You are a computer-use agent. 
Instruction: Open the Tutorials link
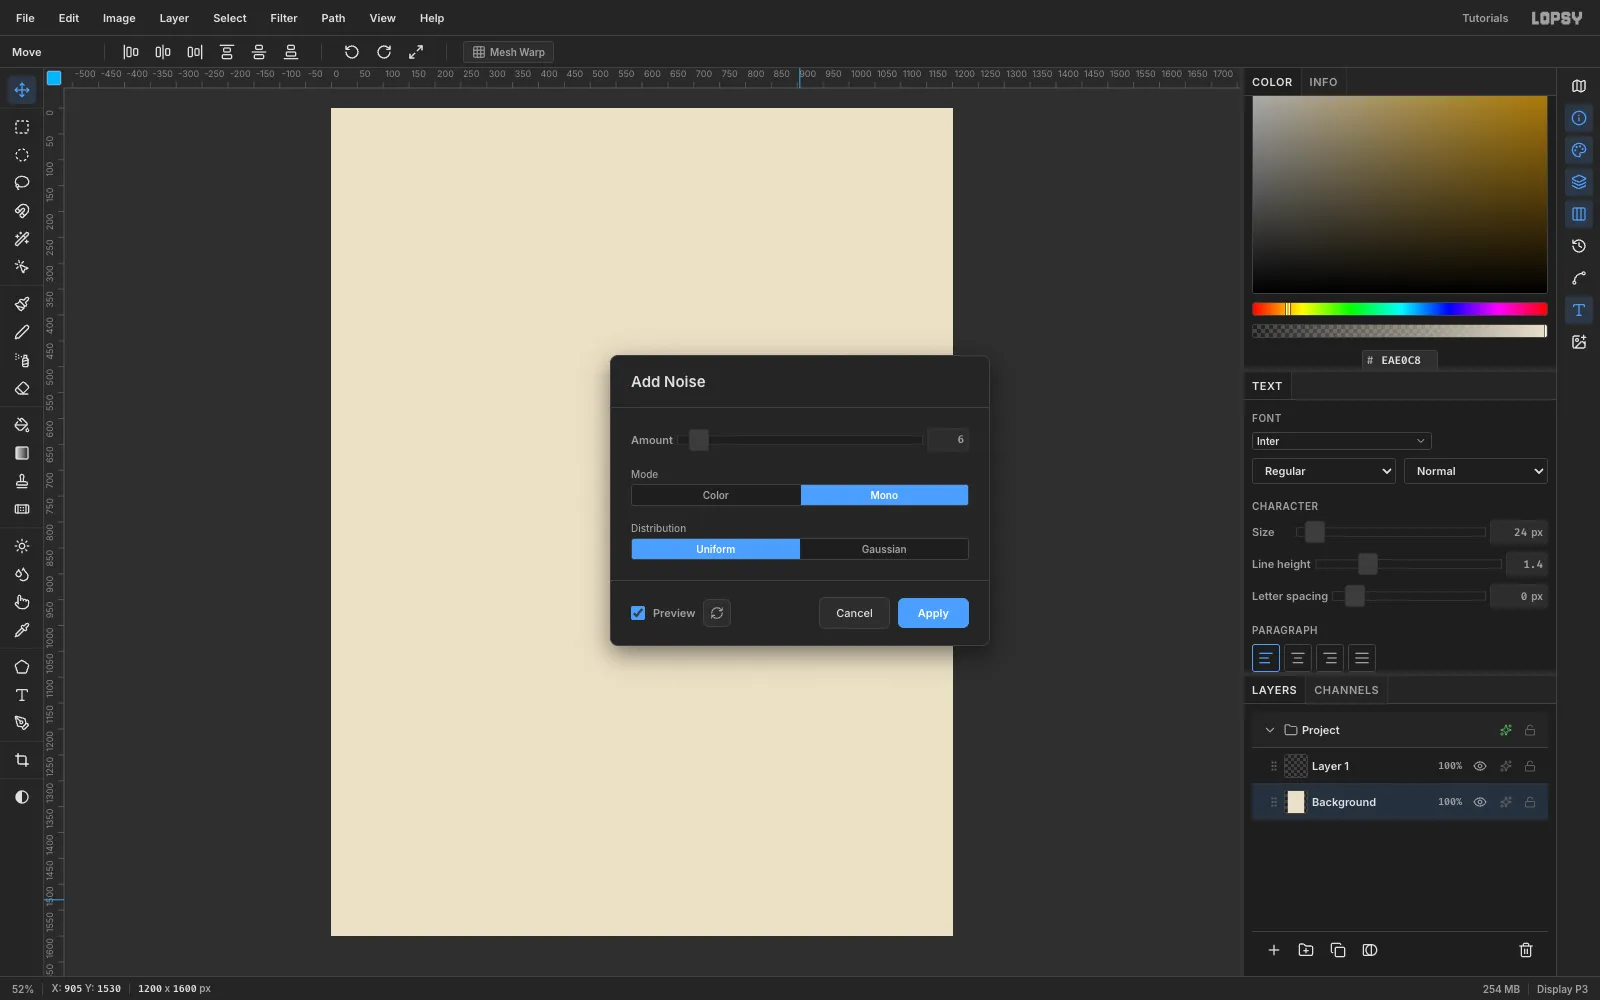pos(1485,18)
